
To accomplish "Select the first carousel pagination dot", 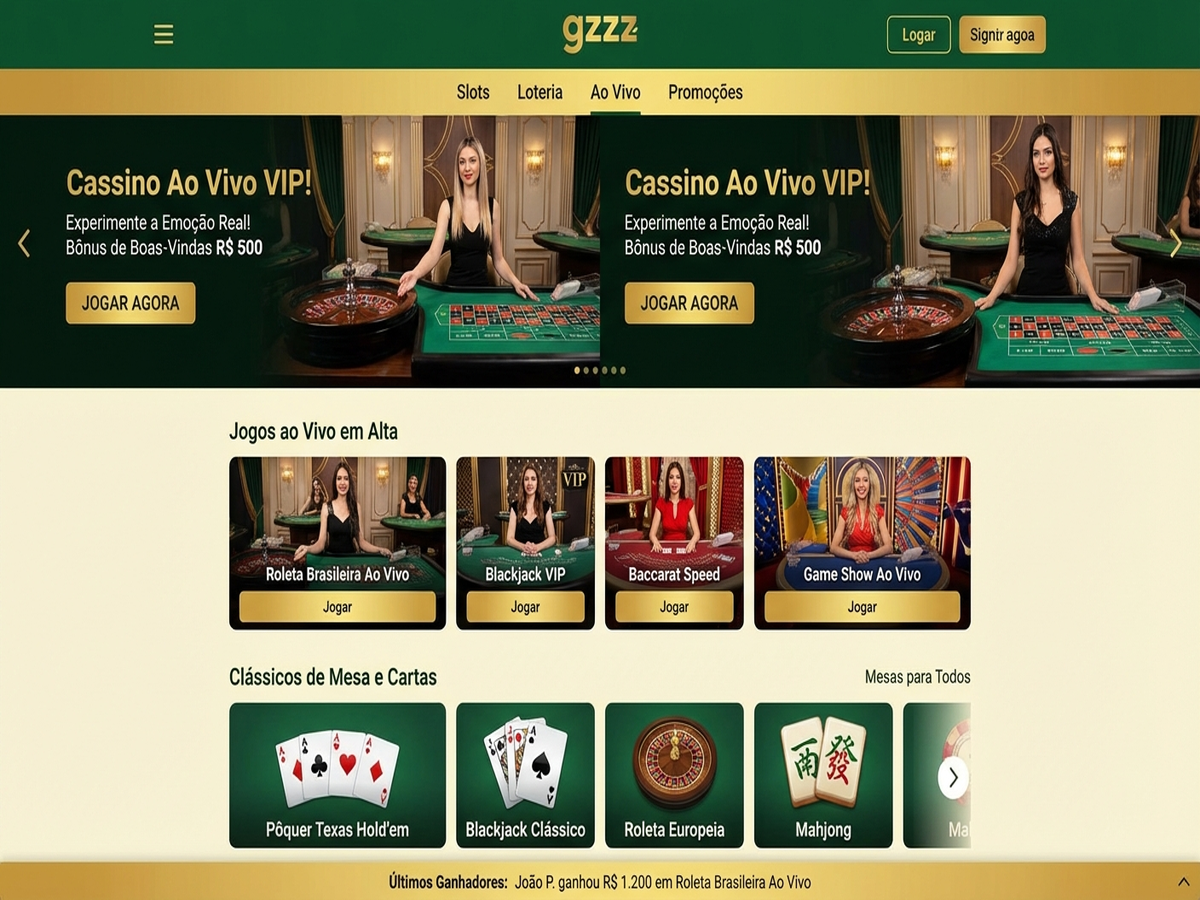I will pyautogui.click(x=577, y=370).
